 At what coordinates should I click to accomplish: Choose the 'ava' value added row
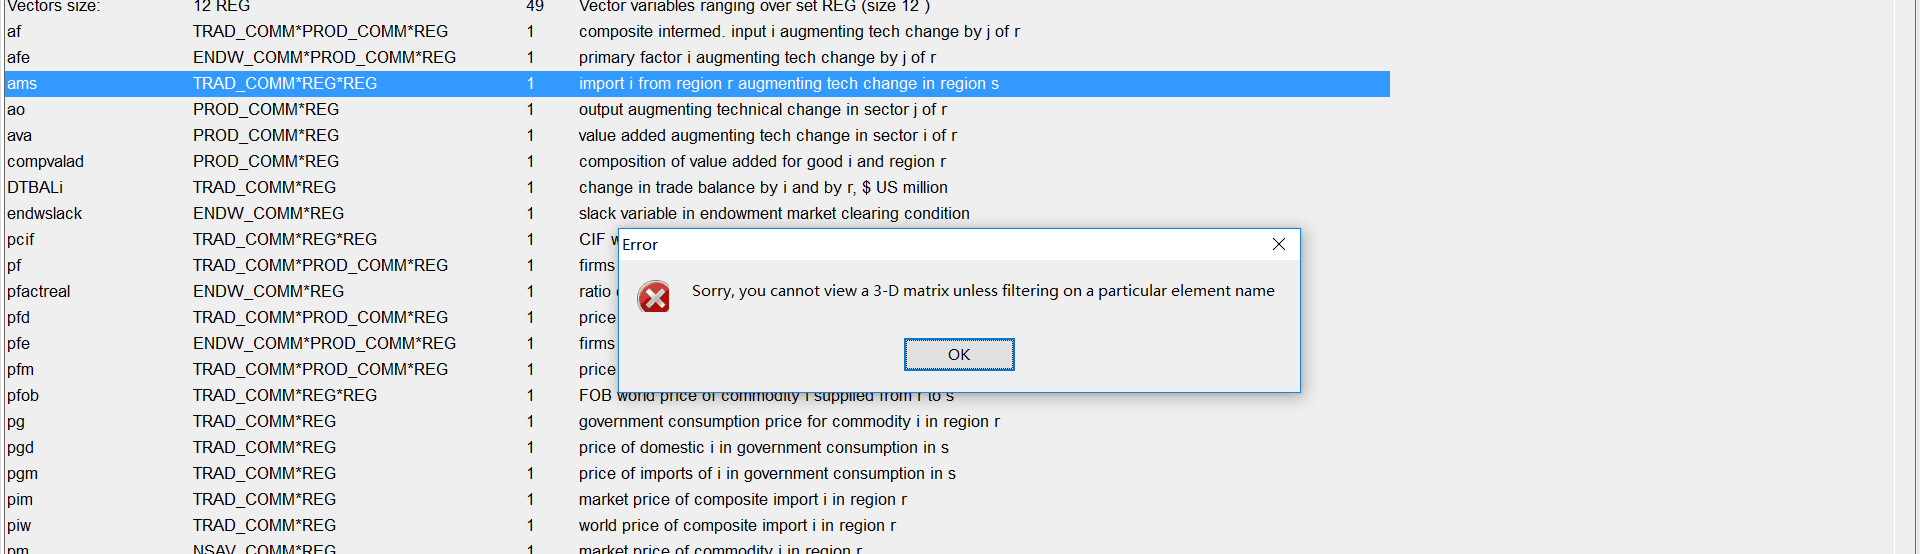click(x=19, y=136)
